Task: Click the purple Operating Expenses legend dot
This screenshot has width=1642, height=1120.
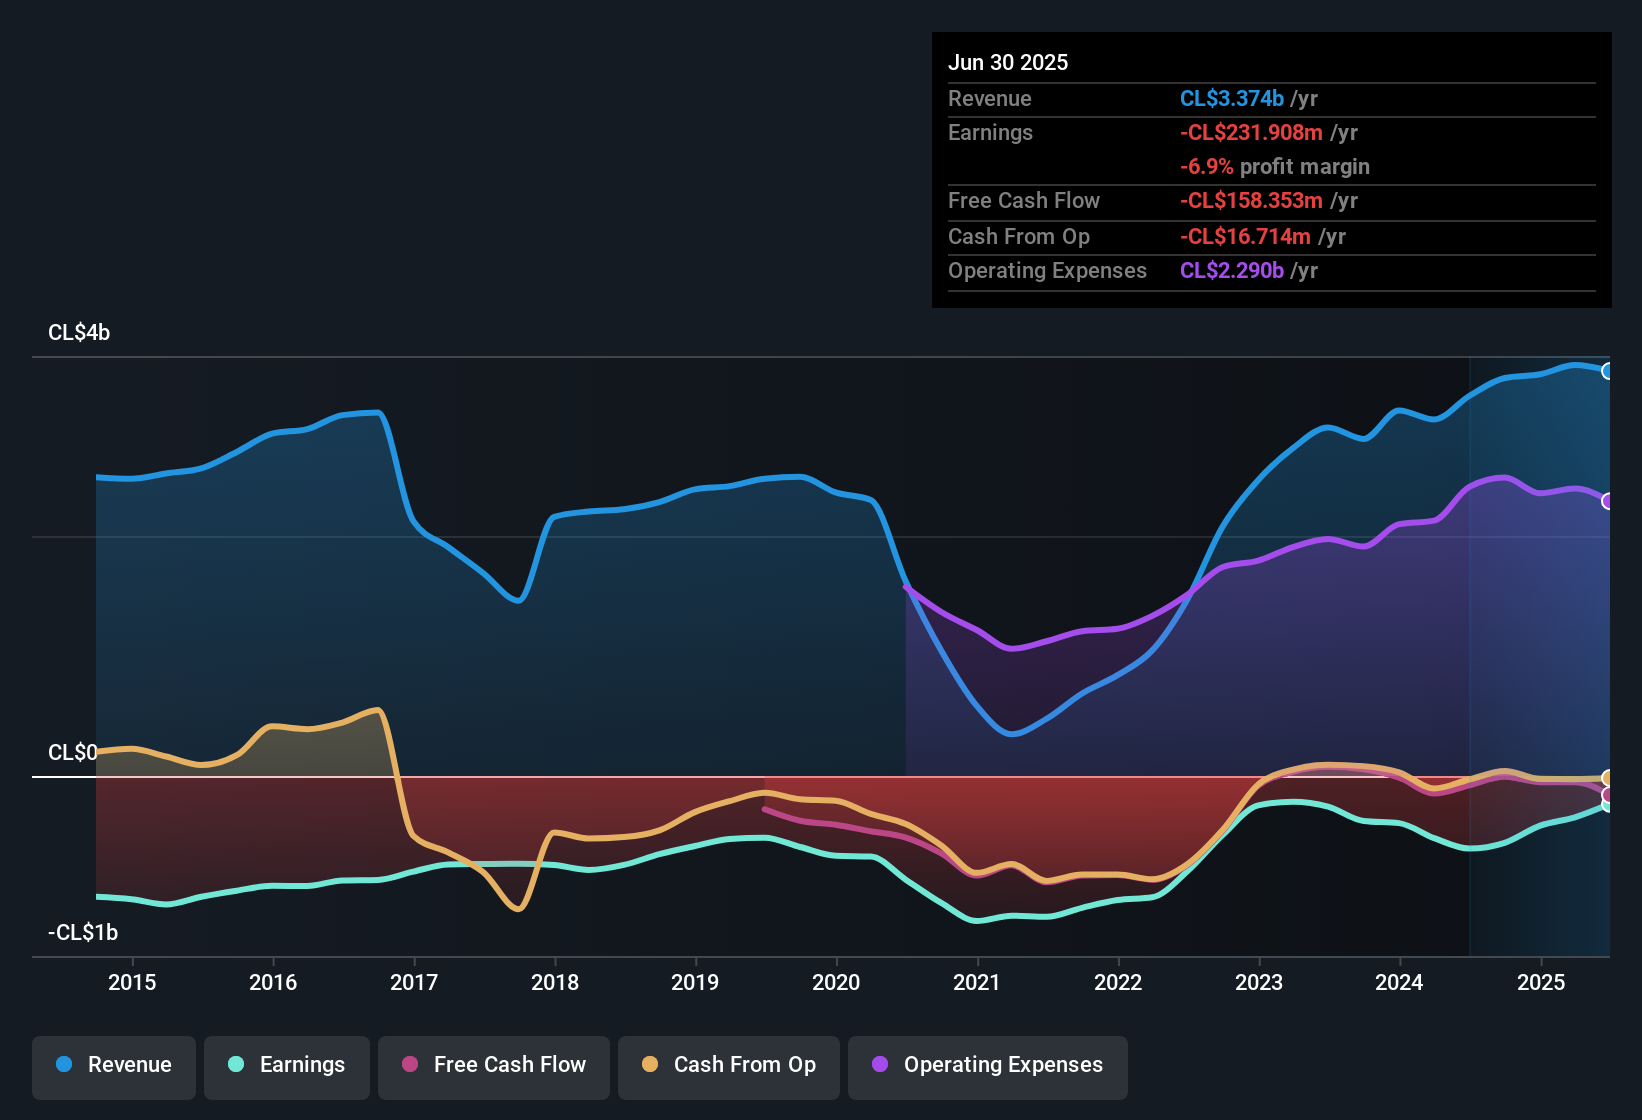Action: point(880,1065)
